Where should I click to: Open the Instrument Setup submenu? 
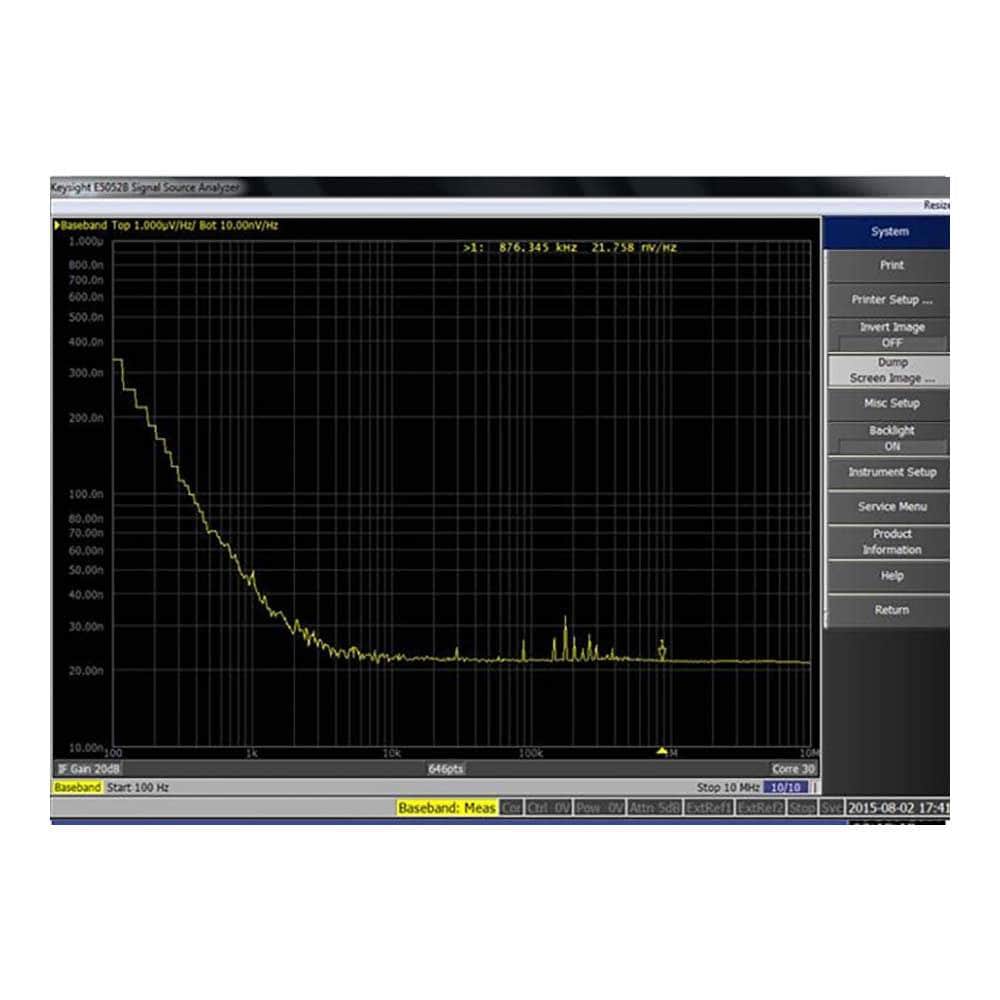click(x=891, y=472)
